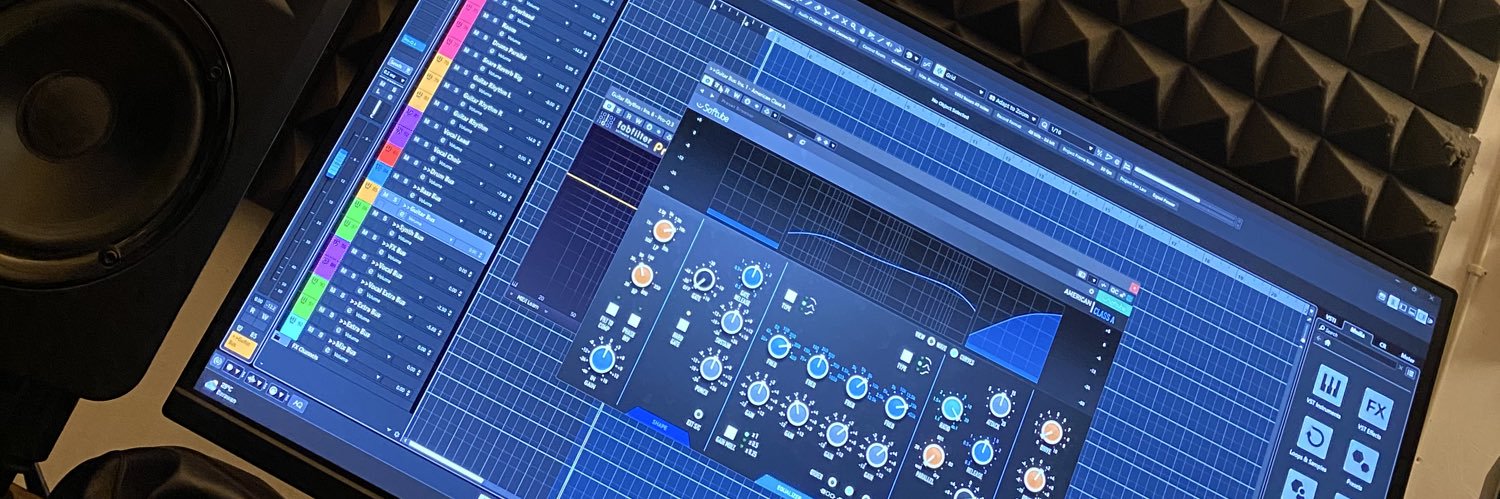Click the big blue input GAIN knob
The width and height of the screenshot is (1500, 499).
click(604, 358)
